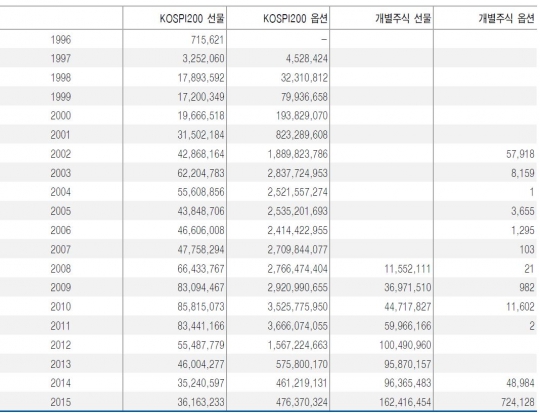The height and width of the screenshot is (413, 540).
Task: Select the KOSPI200 선물 column header
Action: (x=192, y=19)
